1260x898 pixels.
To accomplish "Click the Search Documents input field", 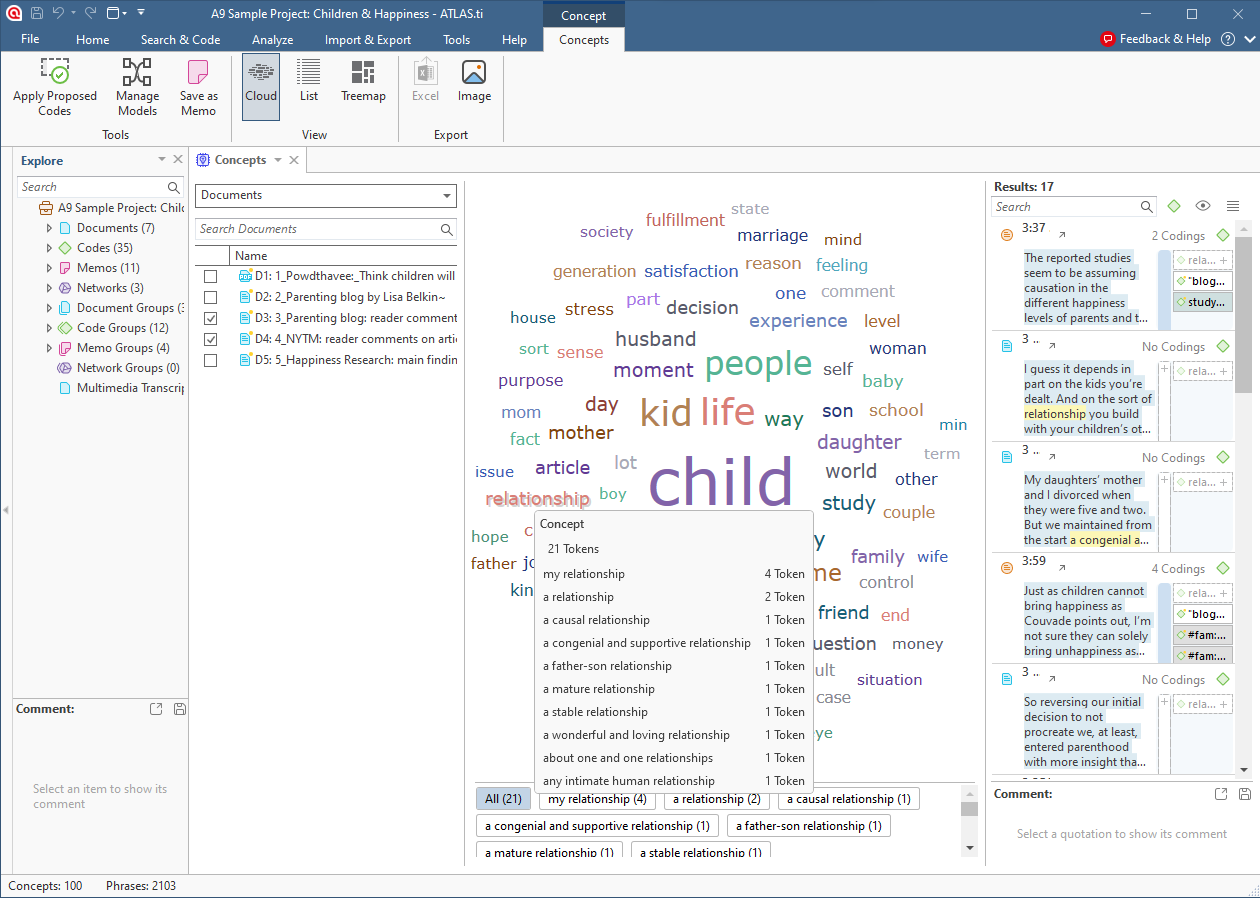I will 316,229.
